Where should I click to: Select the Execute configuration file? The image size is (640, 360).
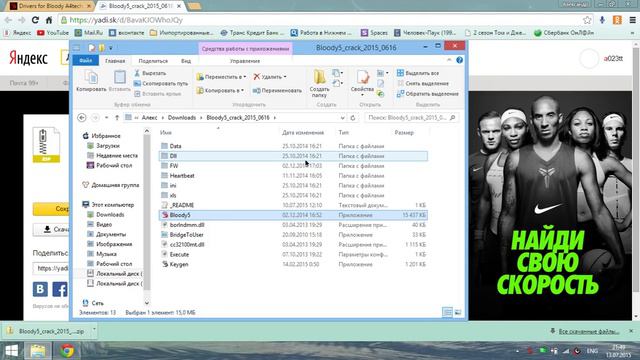(x=293, y=254)
